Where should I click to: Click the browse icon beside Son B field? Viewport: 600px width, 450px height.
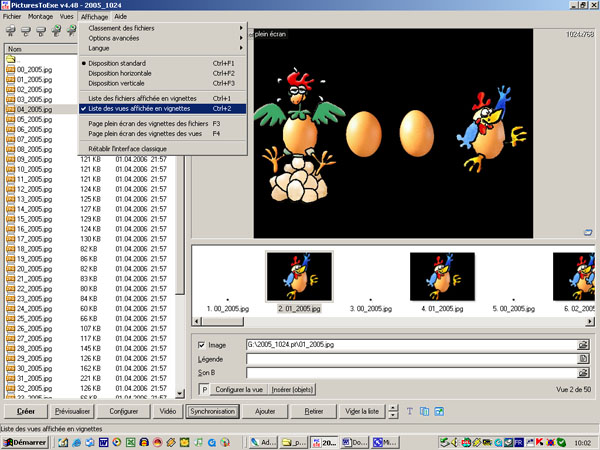(x=583, y=372)
